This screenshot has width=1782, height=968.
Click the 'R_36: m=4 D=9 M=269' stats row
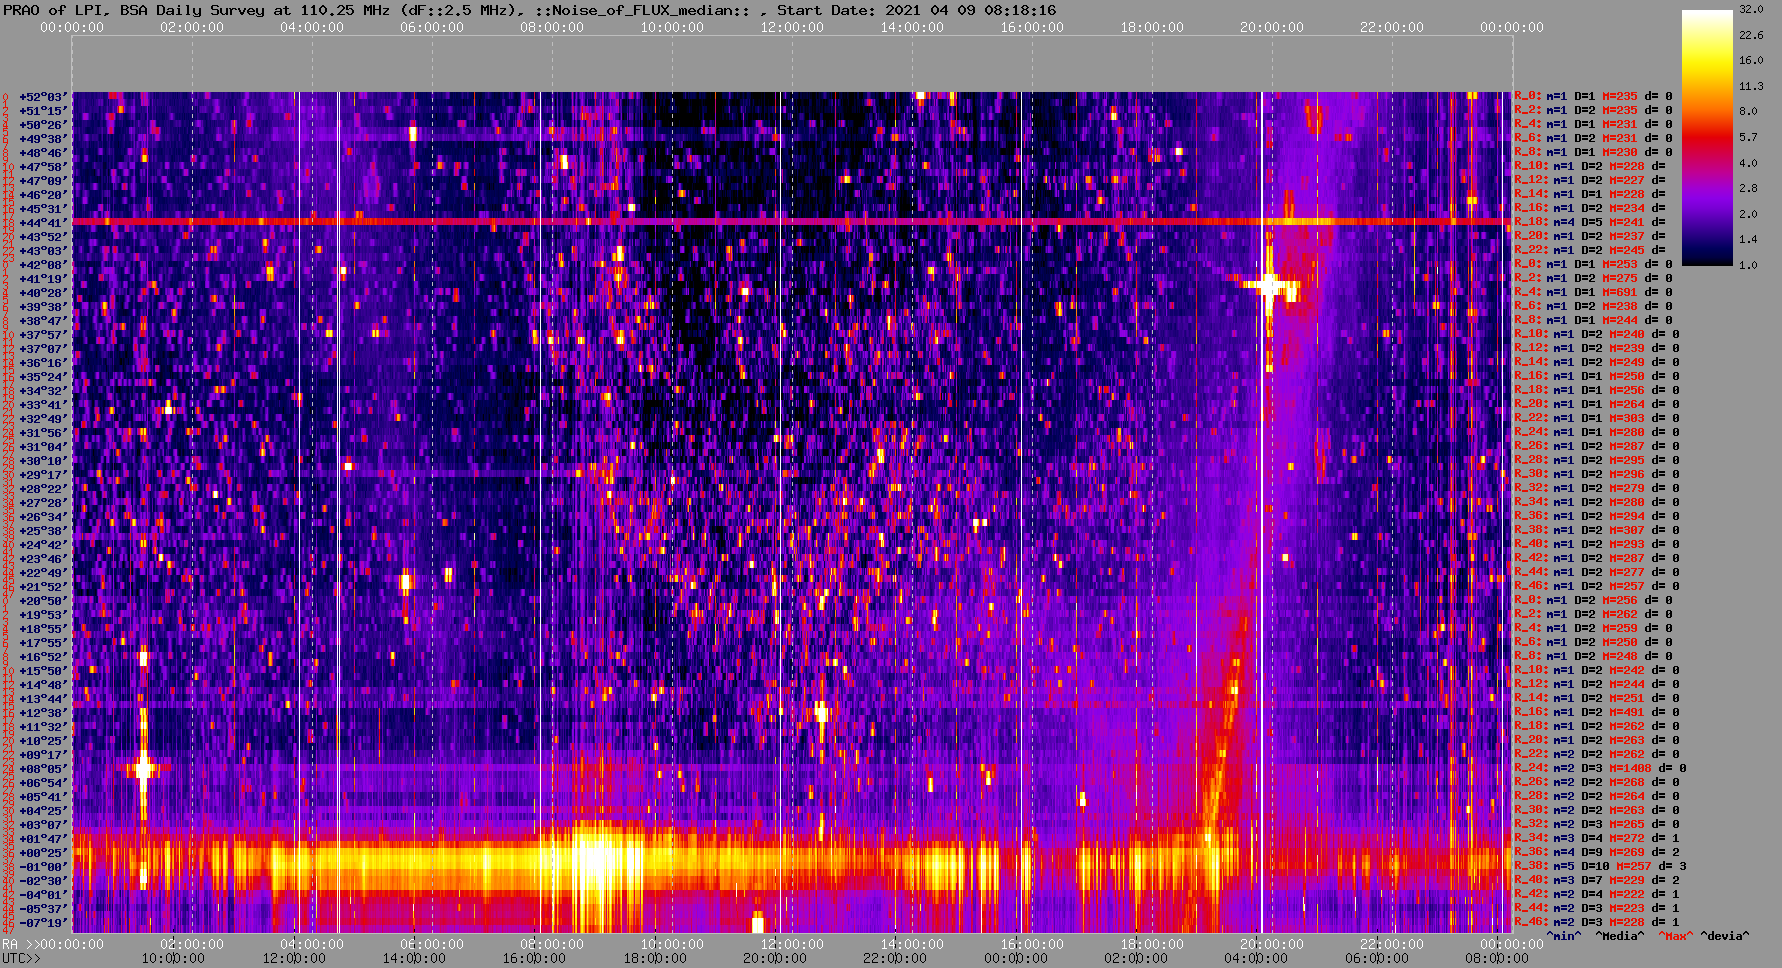click(1597, 853)
